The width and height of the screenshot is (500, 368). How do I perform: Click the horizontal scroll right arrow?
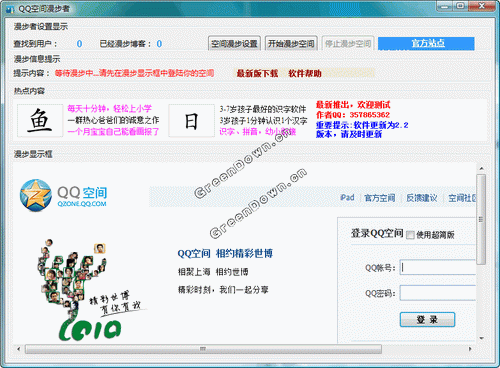tap(470, 349)
